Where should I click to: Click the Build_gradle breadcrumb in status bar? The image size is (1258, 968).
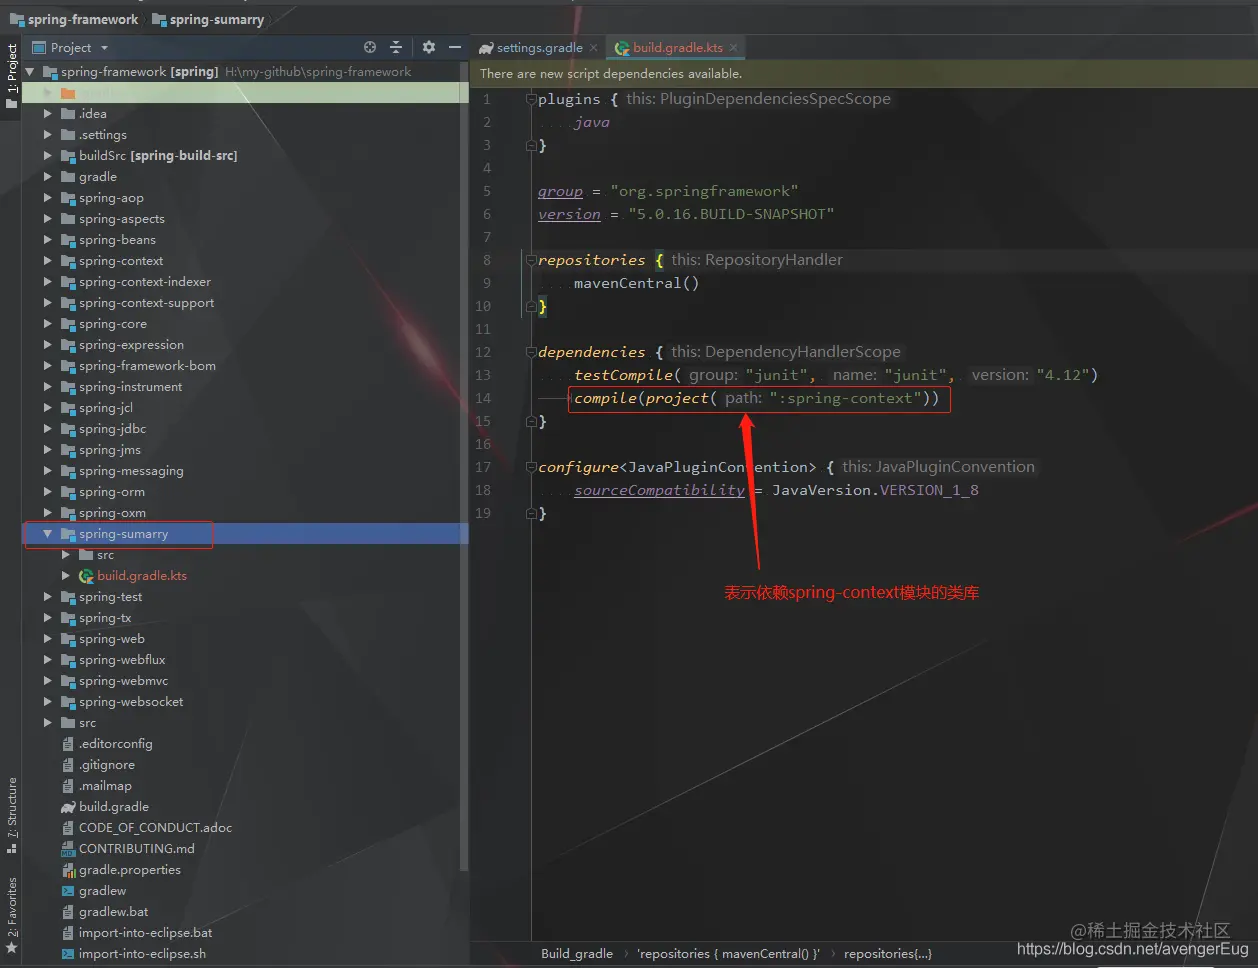(x=577, y=954)
